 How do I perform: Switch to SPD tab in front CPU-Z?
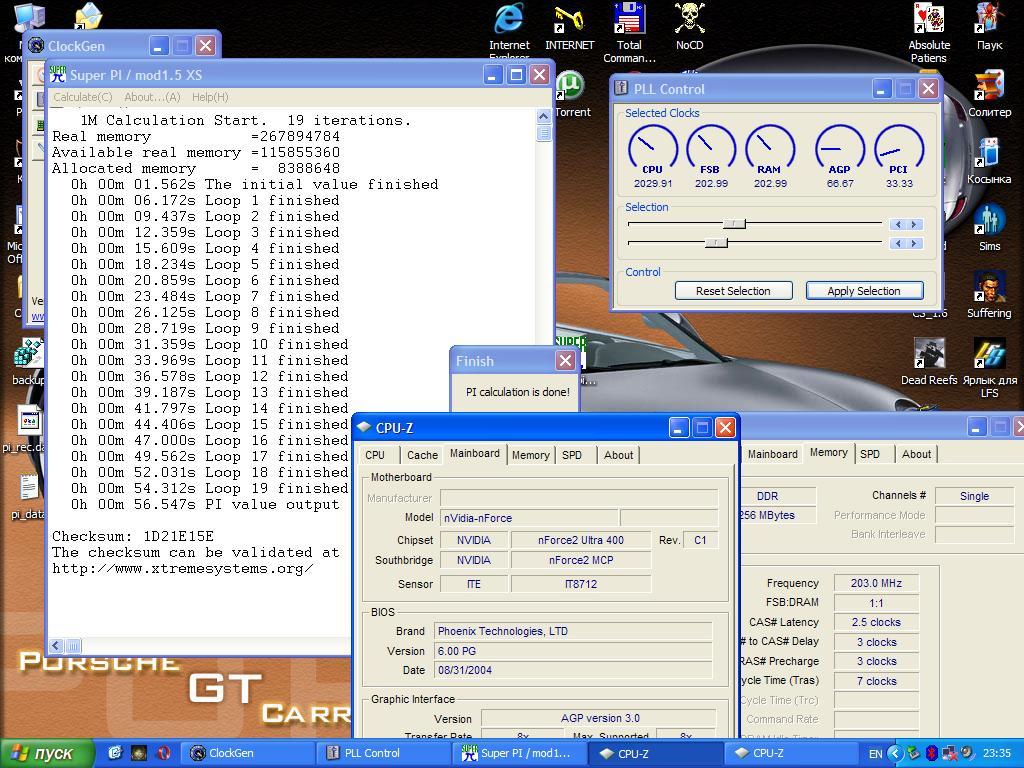pos(571,455)
